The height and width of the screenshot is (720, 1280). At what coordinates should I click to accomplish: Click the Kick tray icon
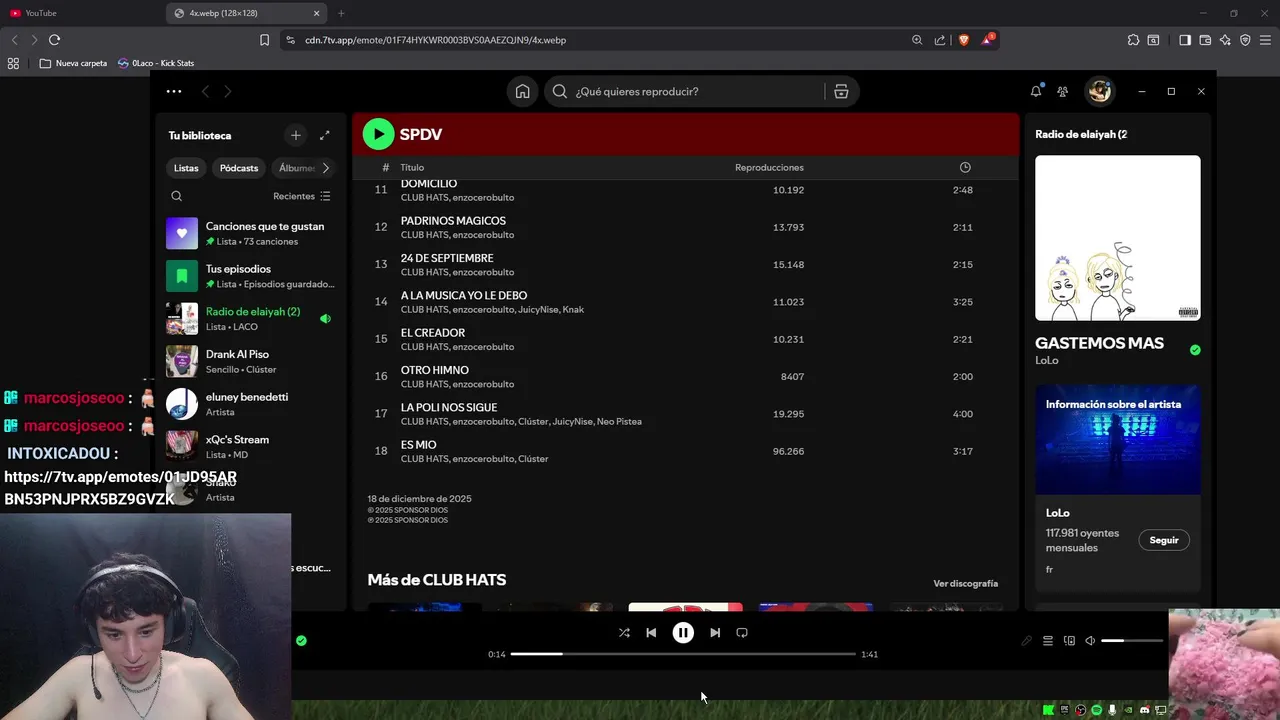pos(1048,710)
